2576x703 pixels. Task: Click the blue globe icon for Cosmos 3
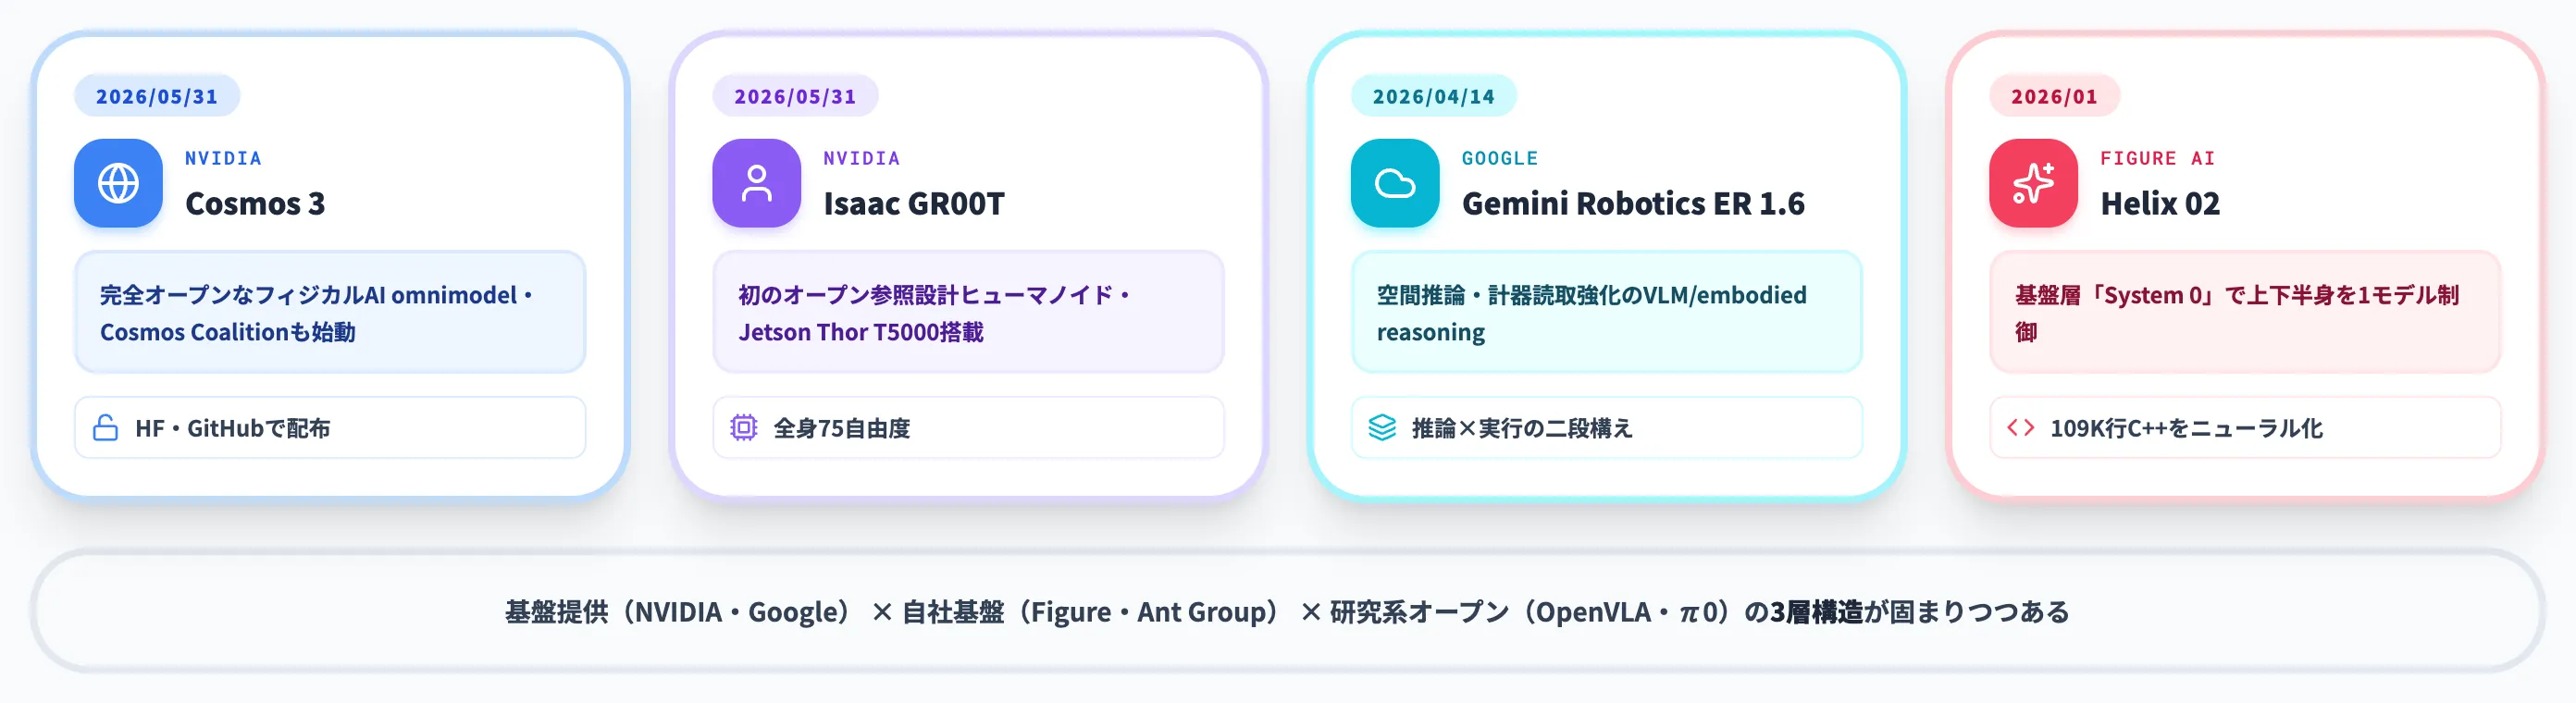[x=118, y=183]
